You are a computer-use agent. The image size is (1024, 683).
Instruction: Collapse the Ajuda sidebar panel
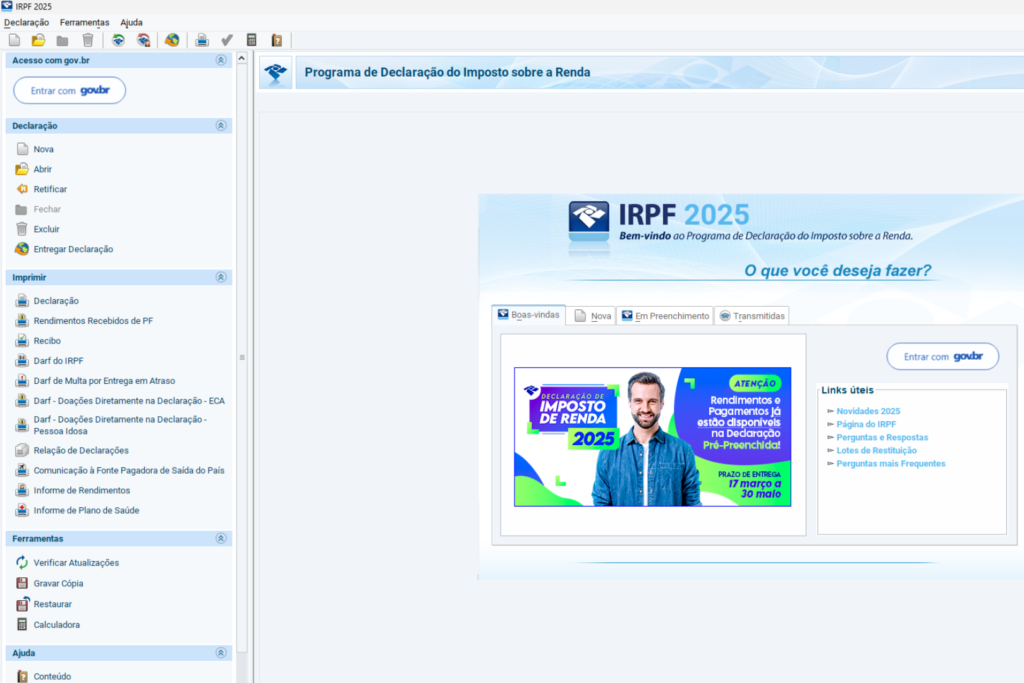tap(221, 652)
